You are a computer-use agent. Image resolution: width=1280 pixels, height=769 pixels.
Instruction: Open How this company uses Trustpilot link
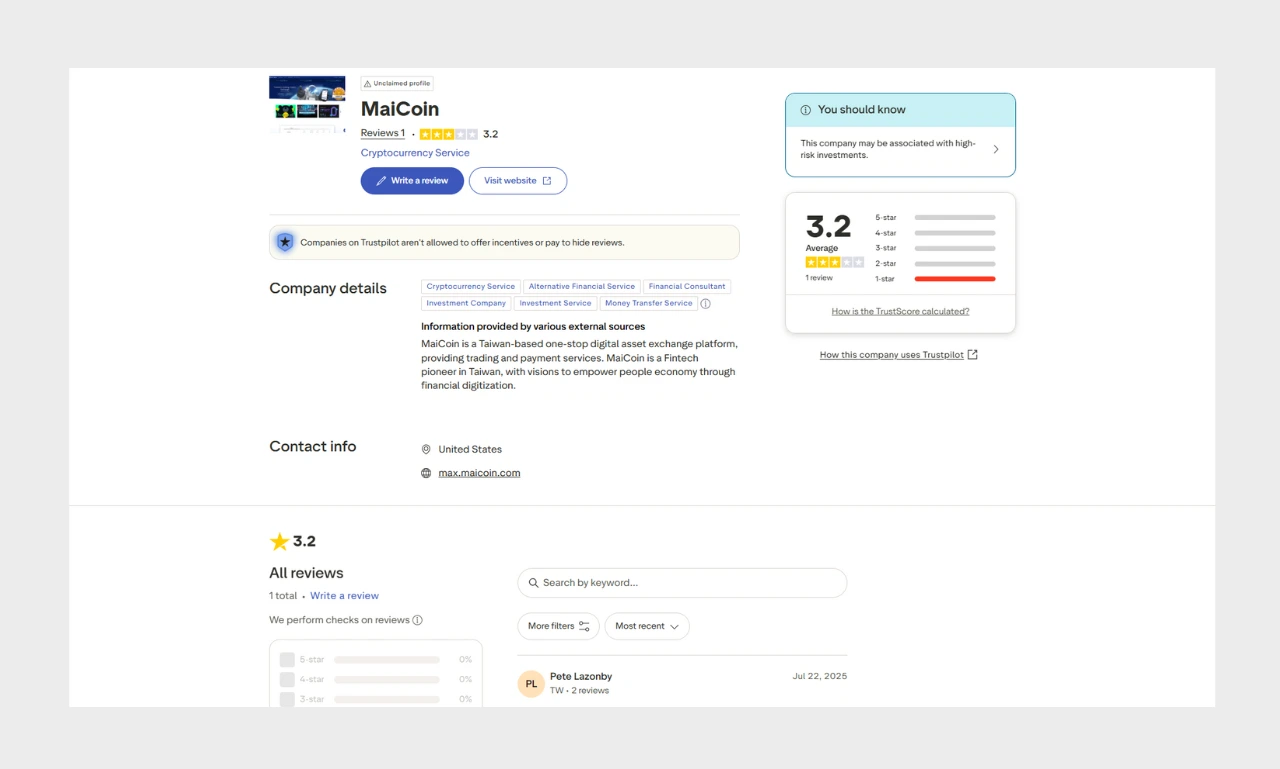pyautogui.click(x=892, y=355)
